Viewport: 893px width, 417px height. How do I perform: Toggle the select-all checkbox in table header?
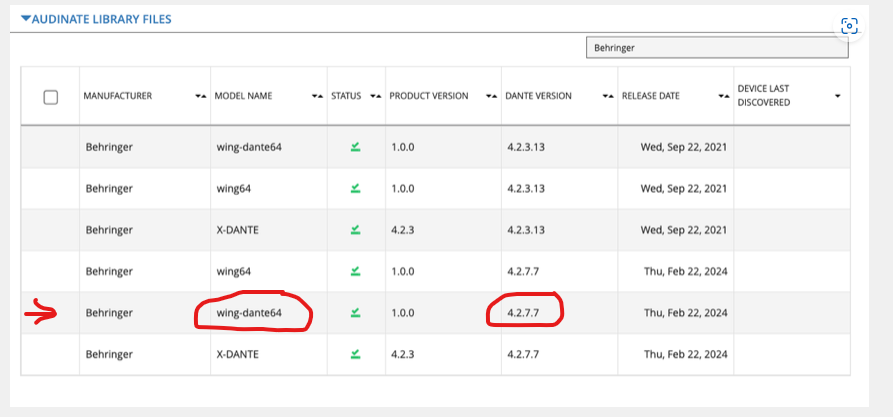coord(51,97)
